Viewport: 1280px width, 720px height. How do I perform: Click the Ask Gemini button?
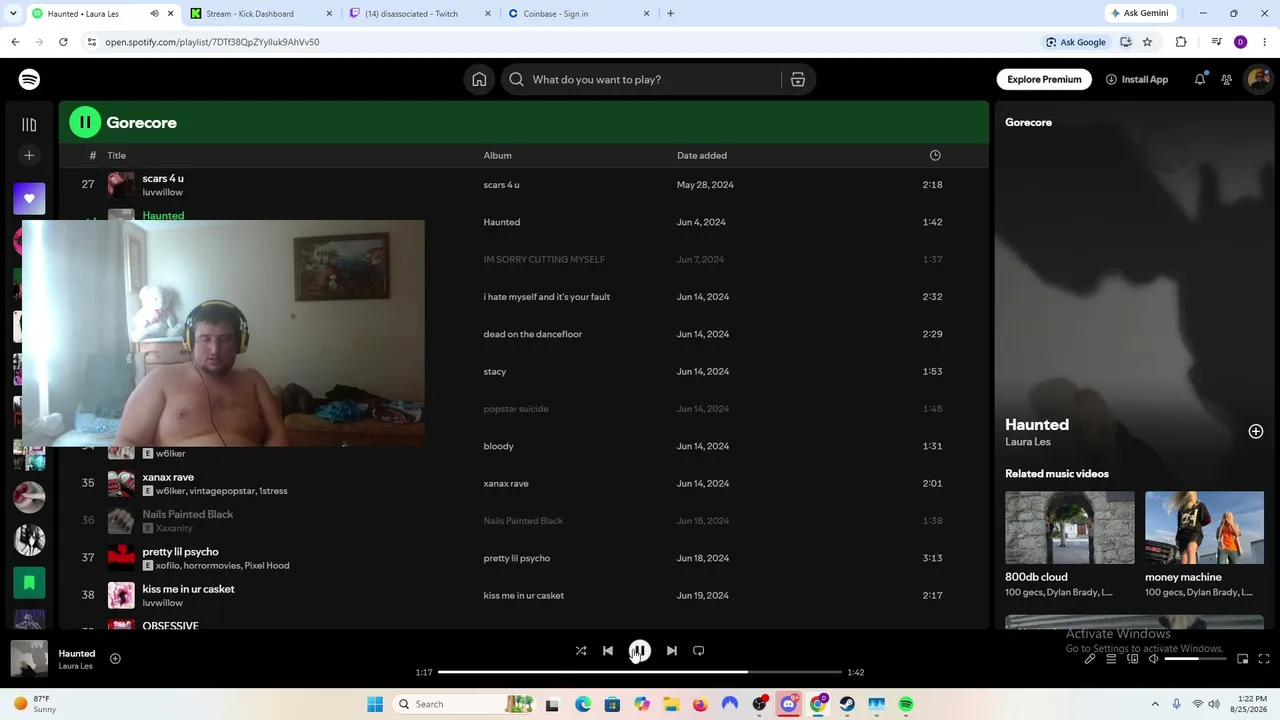click(x=1139, y=14)
